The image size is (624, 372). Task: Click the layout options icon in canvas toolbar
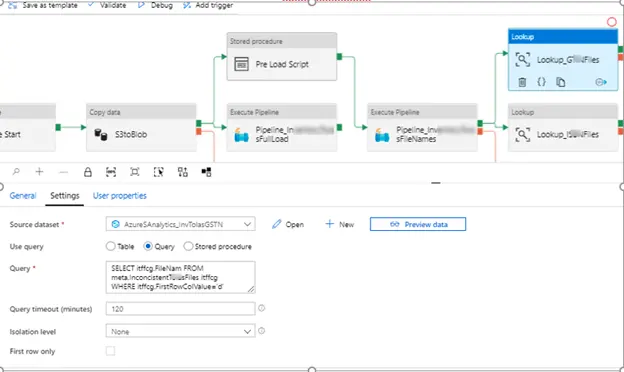206,172
